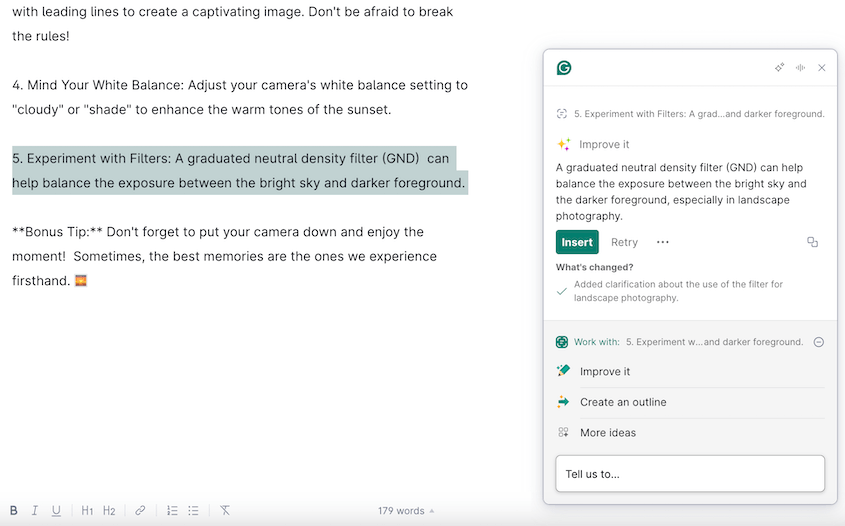Click the quoted selection text at panel top
This screenshot has height=526, width=845.
point(699,114)
